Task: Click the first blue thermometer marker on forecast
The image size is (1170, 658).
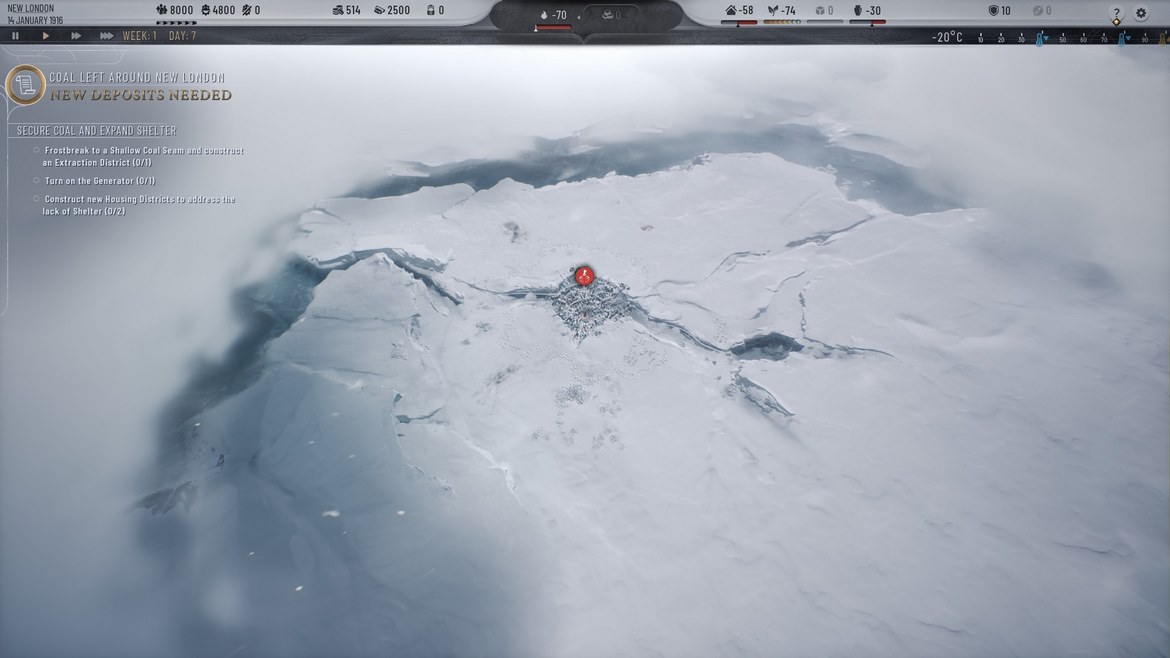Action: [x=1039, y=39]
